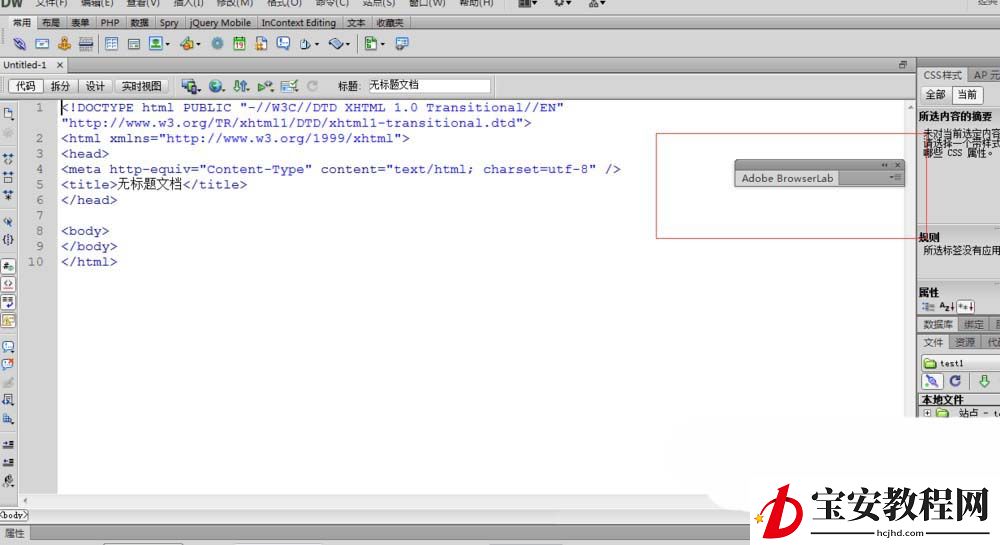Click the Head tags icon
Screen dimensions: 1000x545
305,44
